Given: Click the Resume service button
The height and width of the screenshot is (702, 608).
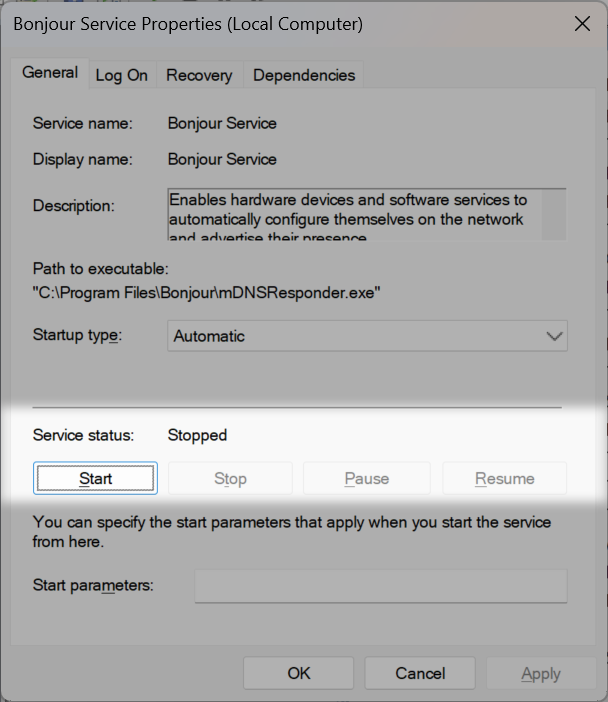Looking at the screenshot, I should (x=504, y=479).
